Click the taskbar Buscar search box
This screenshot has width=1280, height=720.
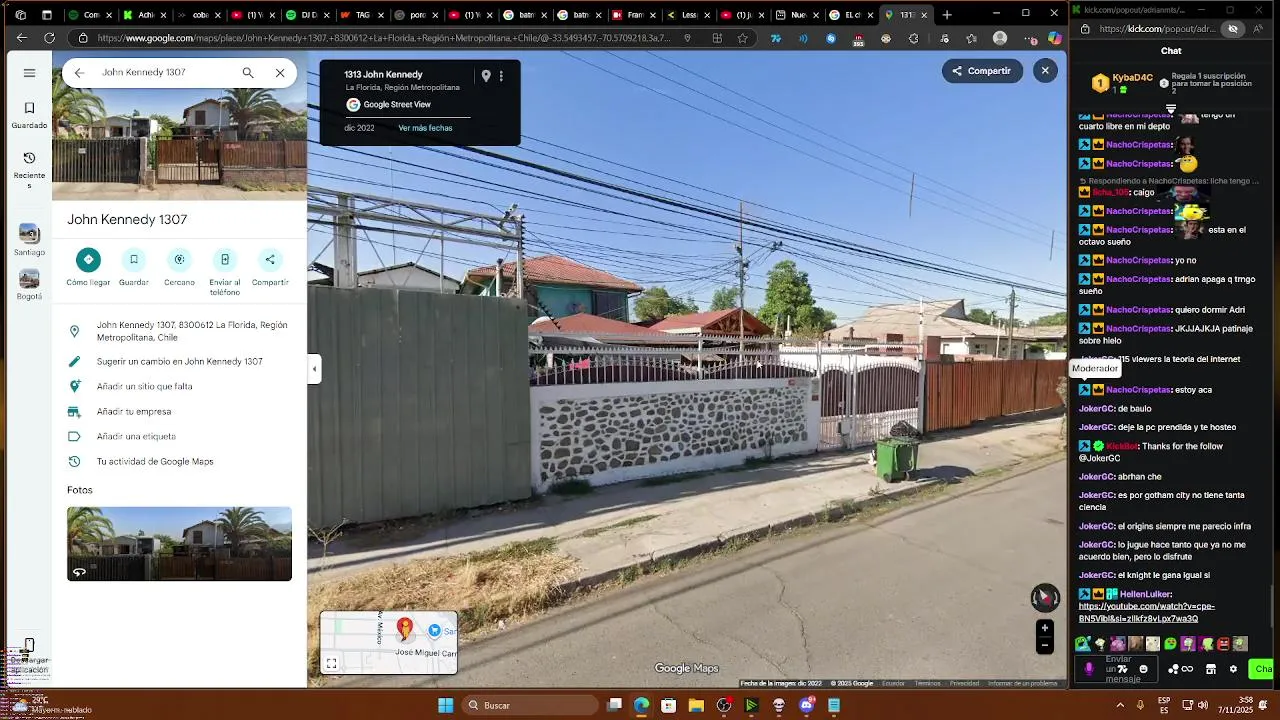tap(533, 705)
